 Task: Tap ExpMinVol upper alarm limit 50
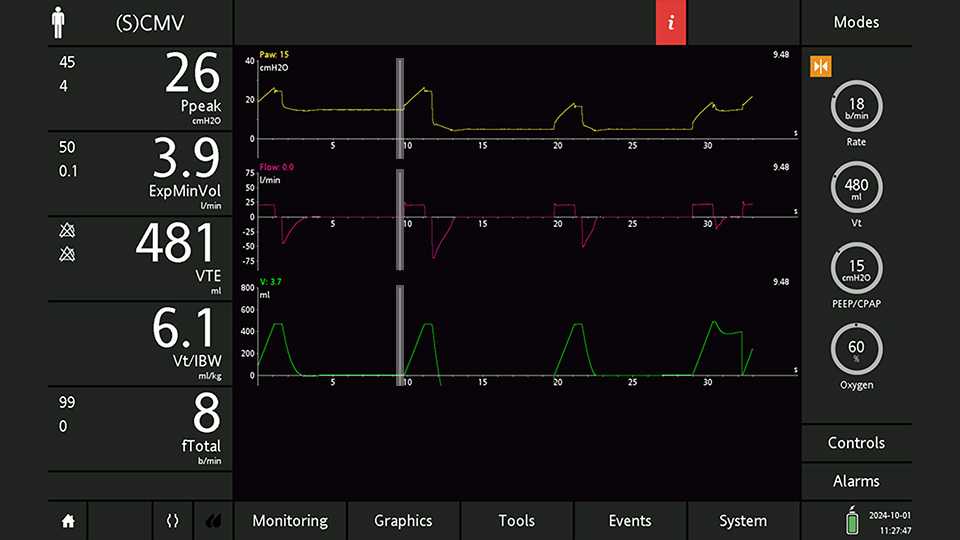tap(67, 147)
